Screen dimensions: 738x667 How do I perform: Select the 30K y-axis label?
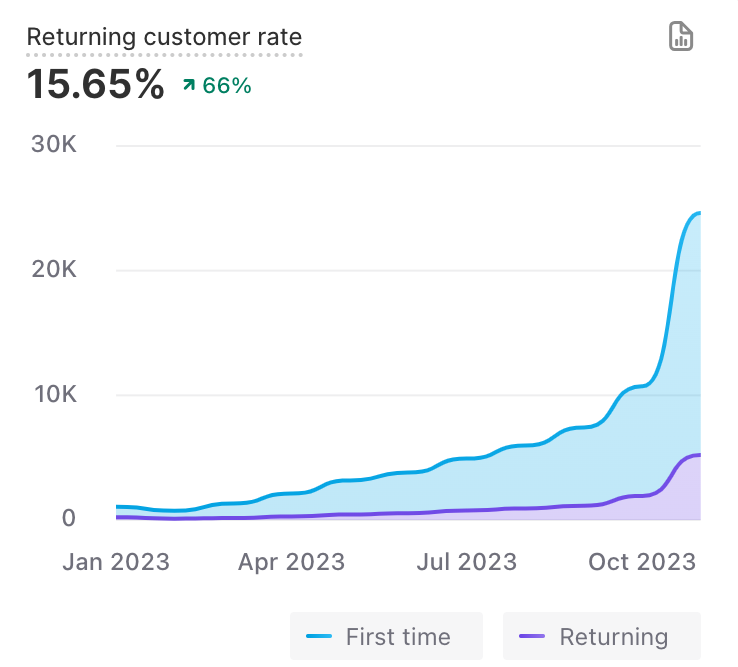click(54, 145)
